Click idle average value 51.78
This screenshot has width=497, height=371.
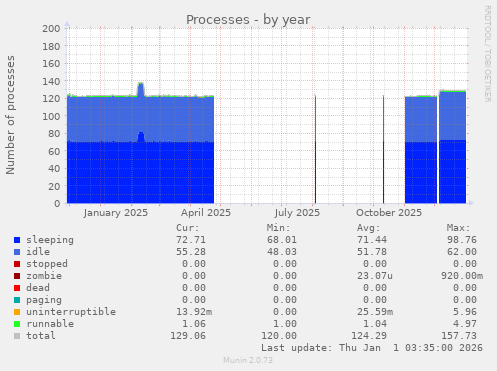[x=372, y=252]
